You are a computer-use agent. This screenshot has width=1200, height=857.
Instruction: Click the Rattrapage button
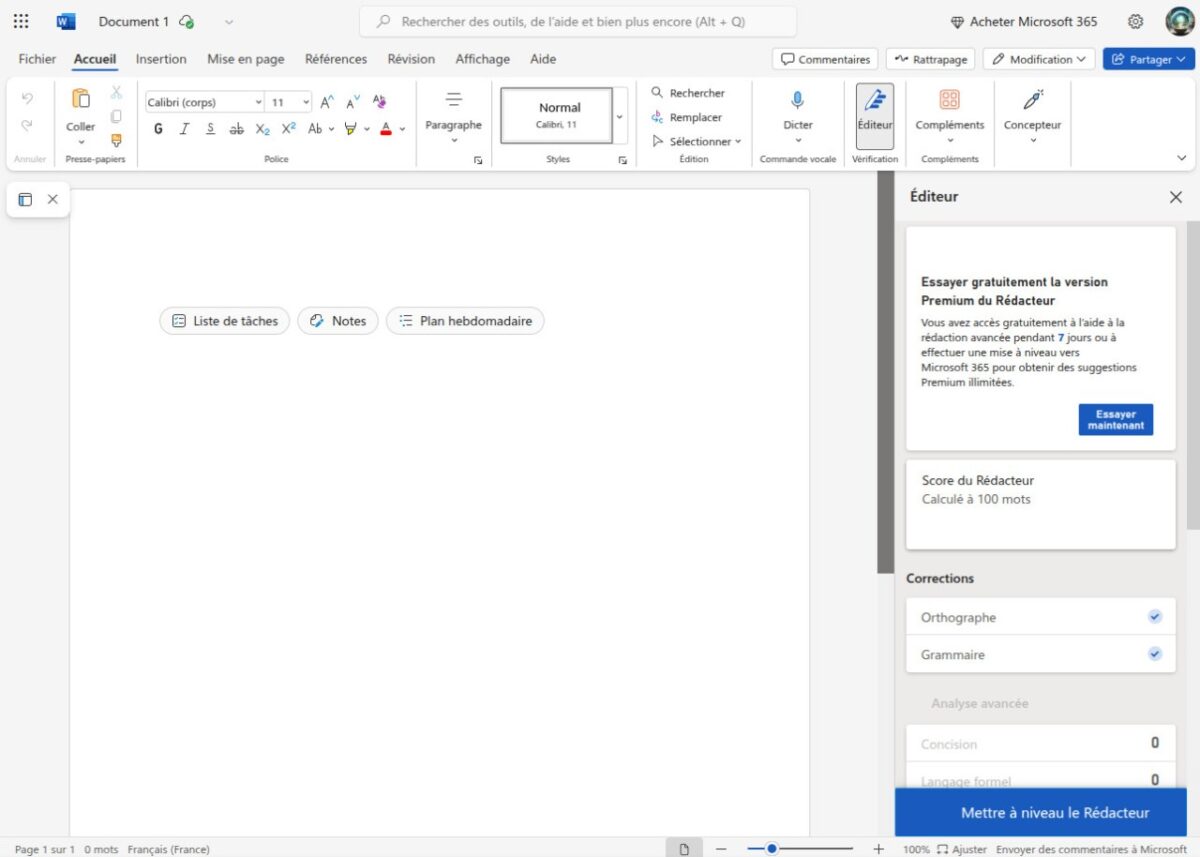(x=931, y=59)
